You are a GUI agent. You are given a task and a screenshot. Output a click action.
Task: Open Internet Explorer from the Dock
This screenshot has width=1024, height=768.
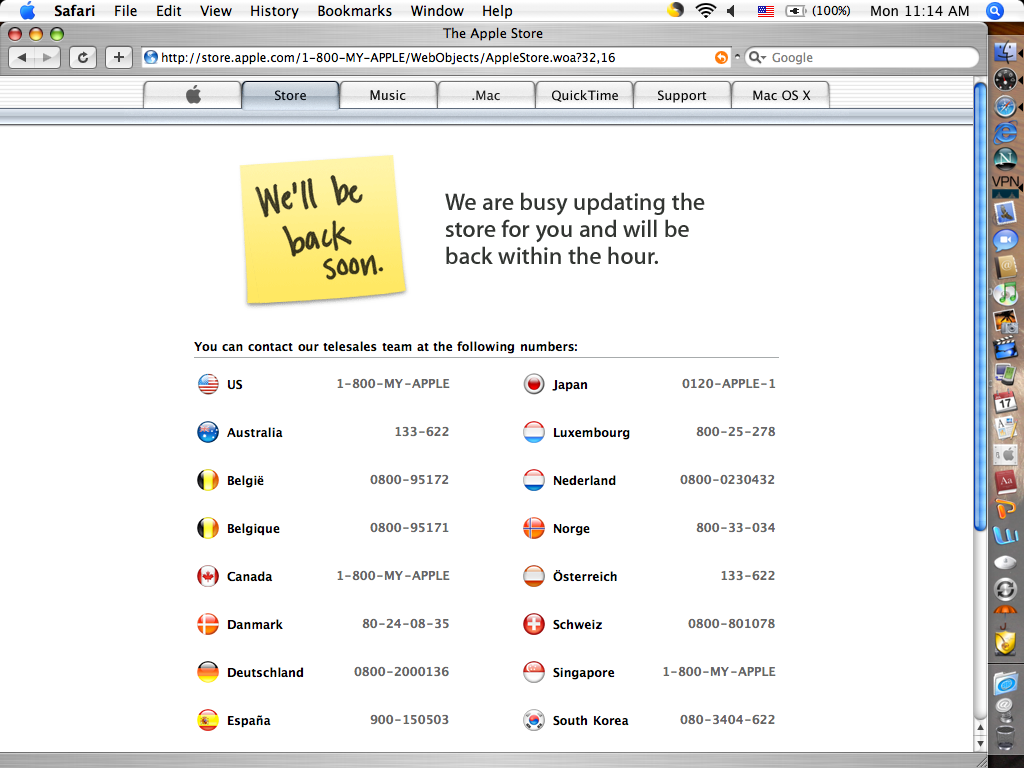1005,133
